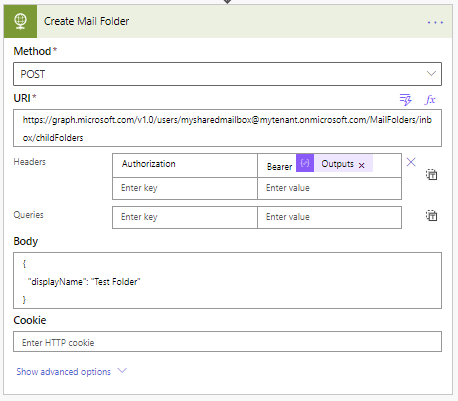Switch Headers to text mode icon
The image size is (458, 401).
pyautogui.click(x=432, y=175)
